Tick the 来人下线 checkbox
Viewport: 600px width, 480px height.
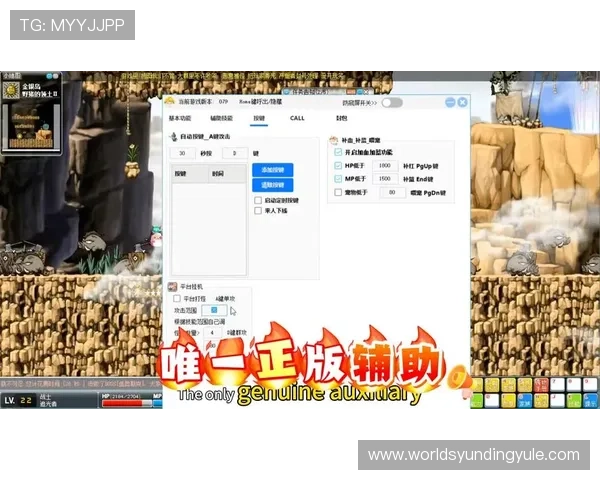click(258, 211)
